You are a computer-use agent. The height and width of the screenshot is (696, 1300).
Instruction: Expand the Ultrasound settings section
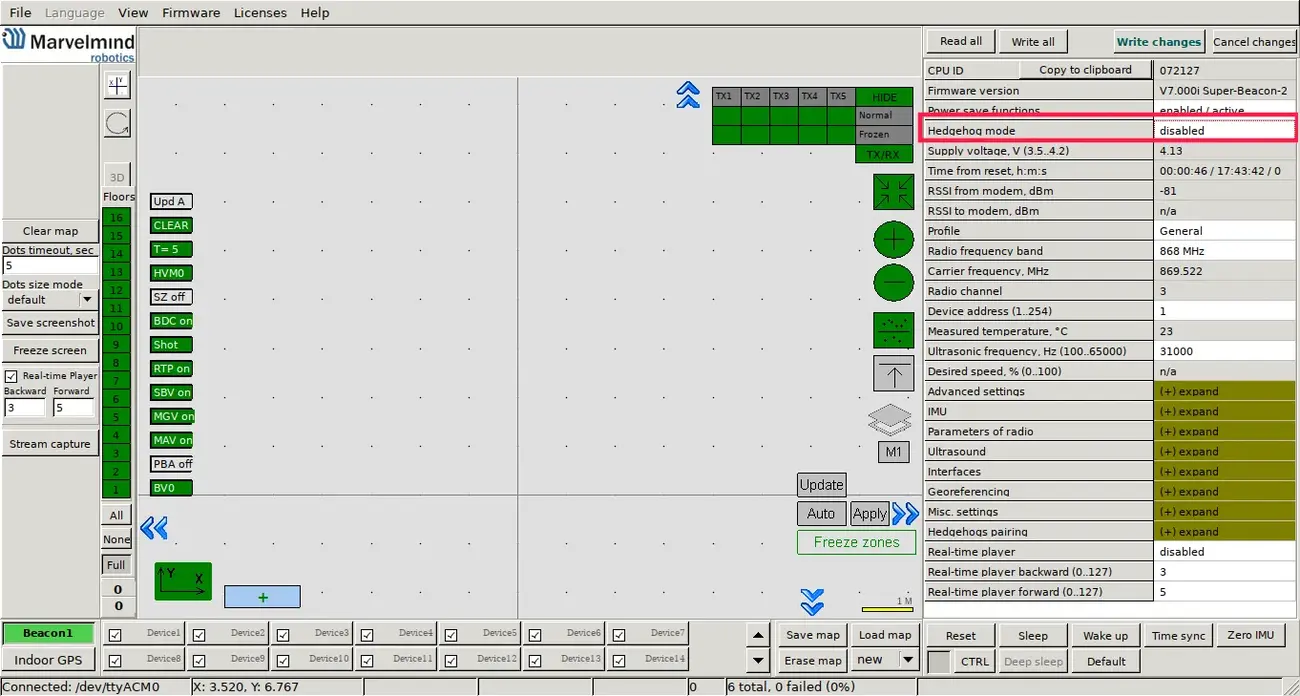(x=1223, y=451)
